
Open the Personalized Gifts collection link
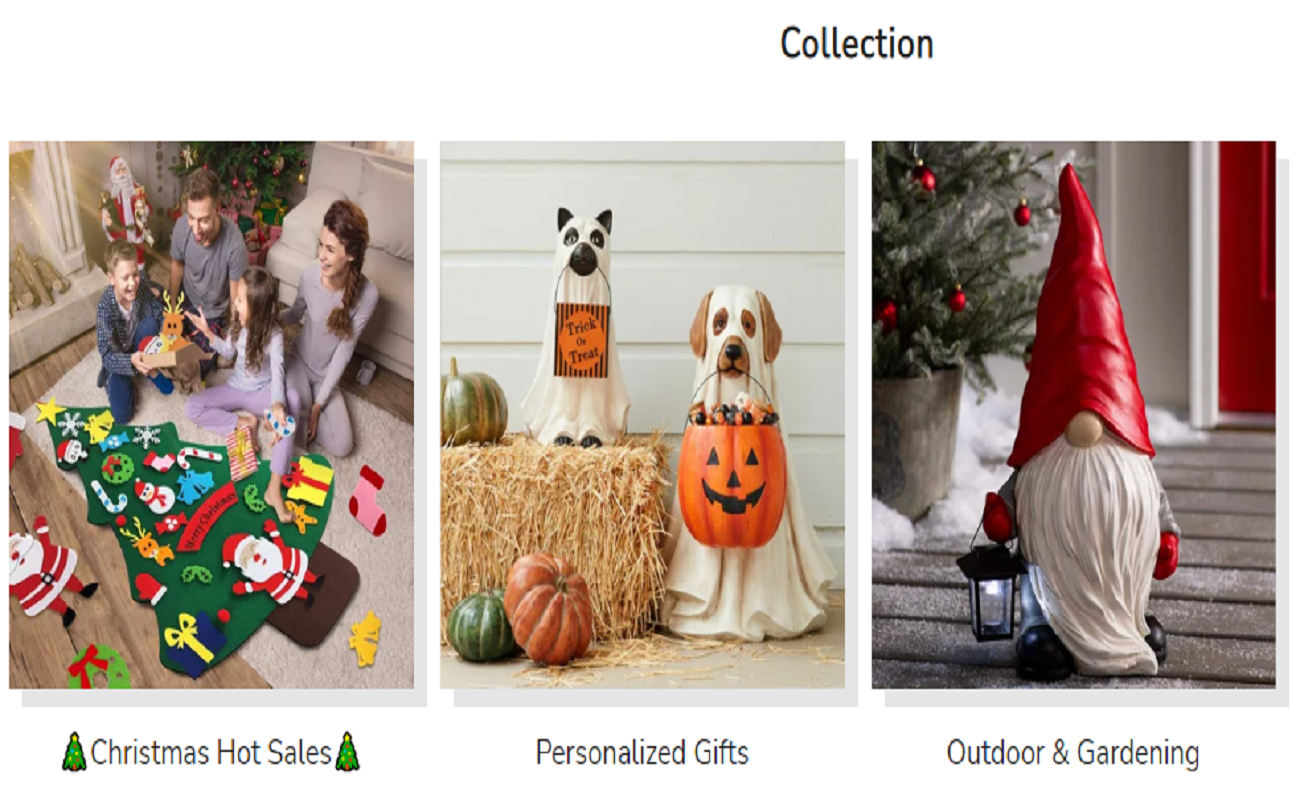coord(642,752)
